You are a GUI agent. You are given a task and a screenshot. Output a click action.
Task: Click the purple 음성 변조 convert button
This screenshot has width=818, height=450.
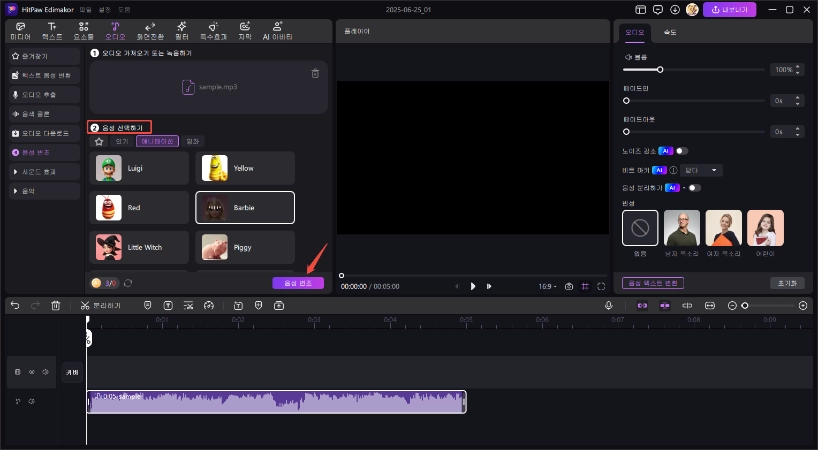298,283
